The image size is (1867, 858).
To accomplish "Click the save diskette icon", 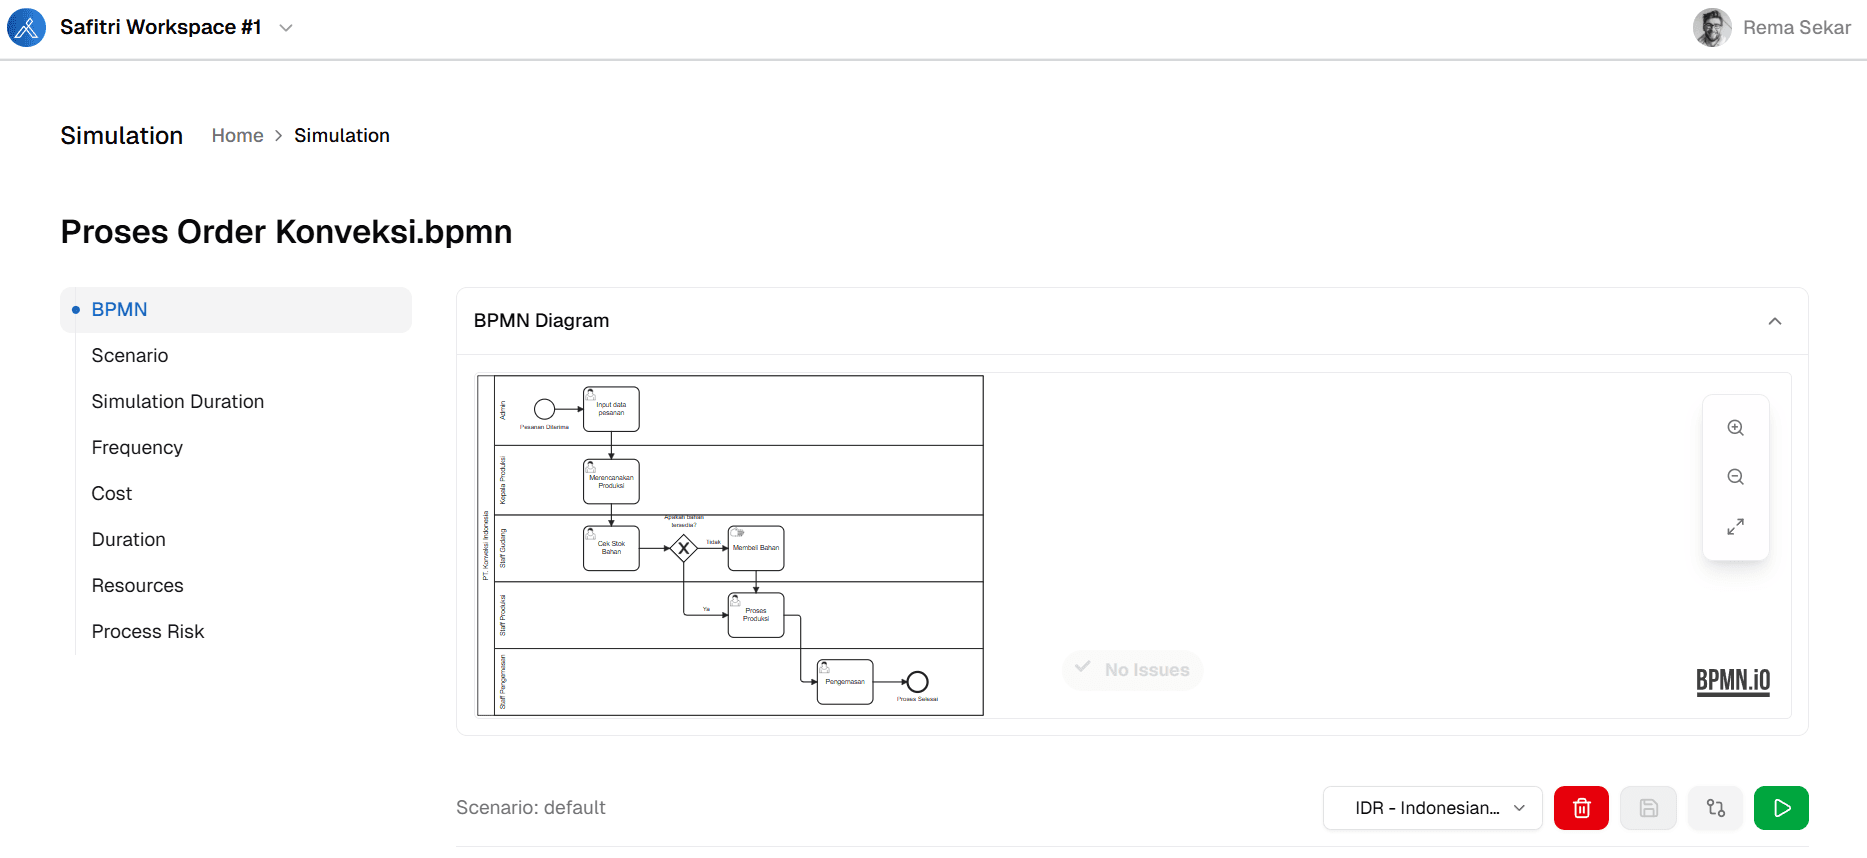I will click(1648, 808).
